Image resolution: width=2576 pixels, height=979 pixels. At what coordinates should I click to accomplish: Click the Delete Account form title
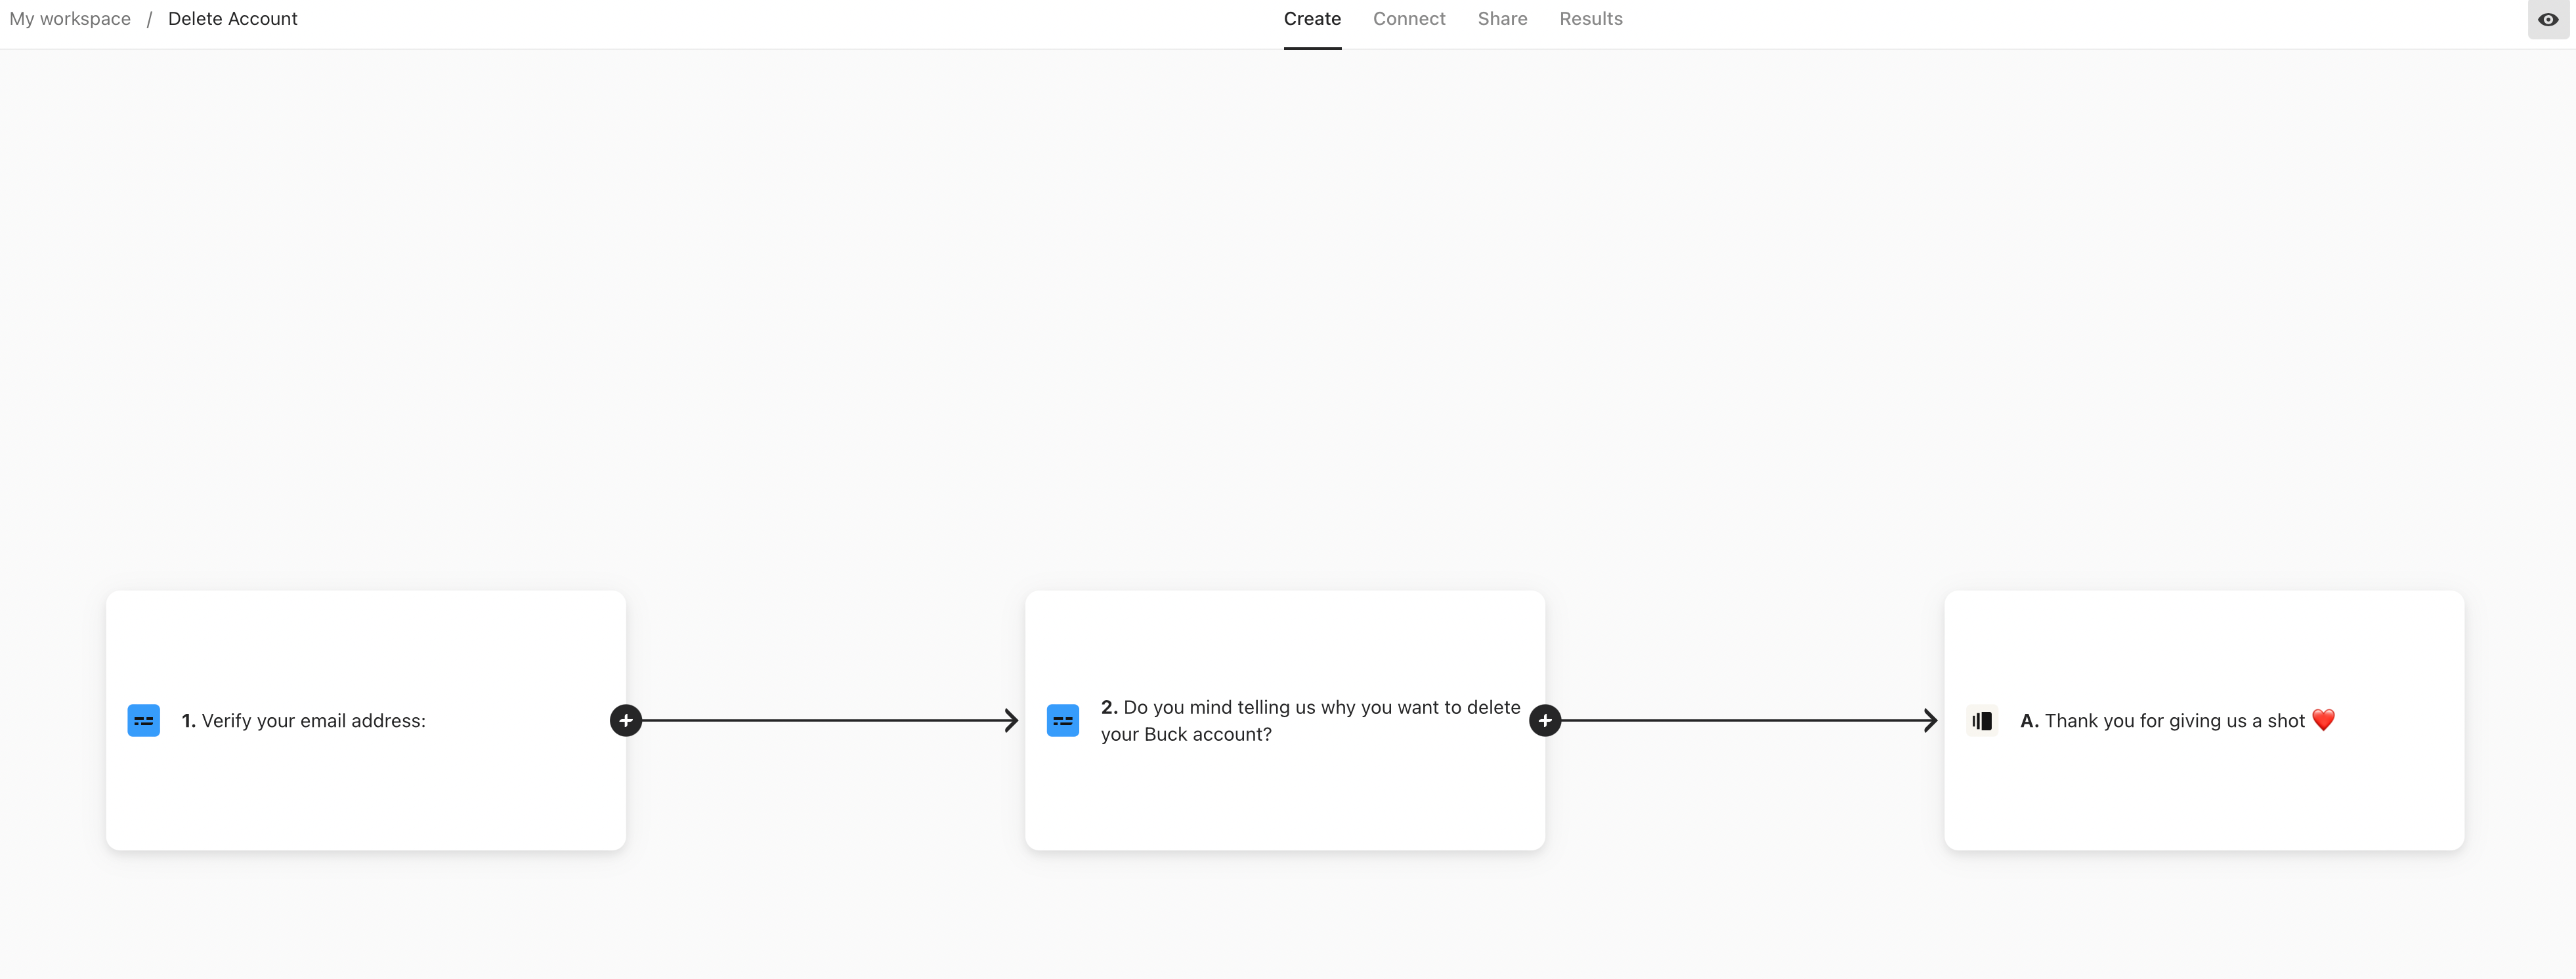pyautogui.click(x=233, y=19)
